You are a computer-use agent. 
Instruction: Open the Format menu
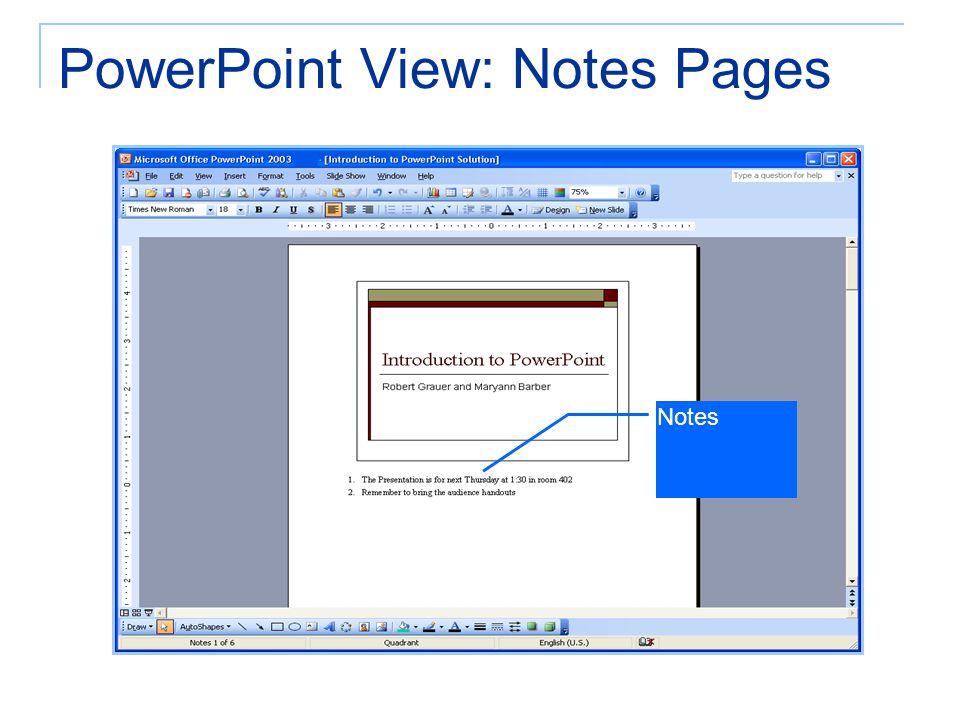(271, 176)
